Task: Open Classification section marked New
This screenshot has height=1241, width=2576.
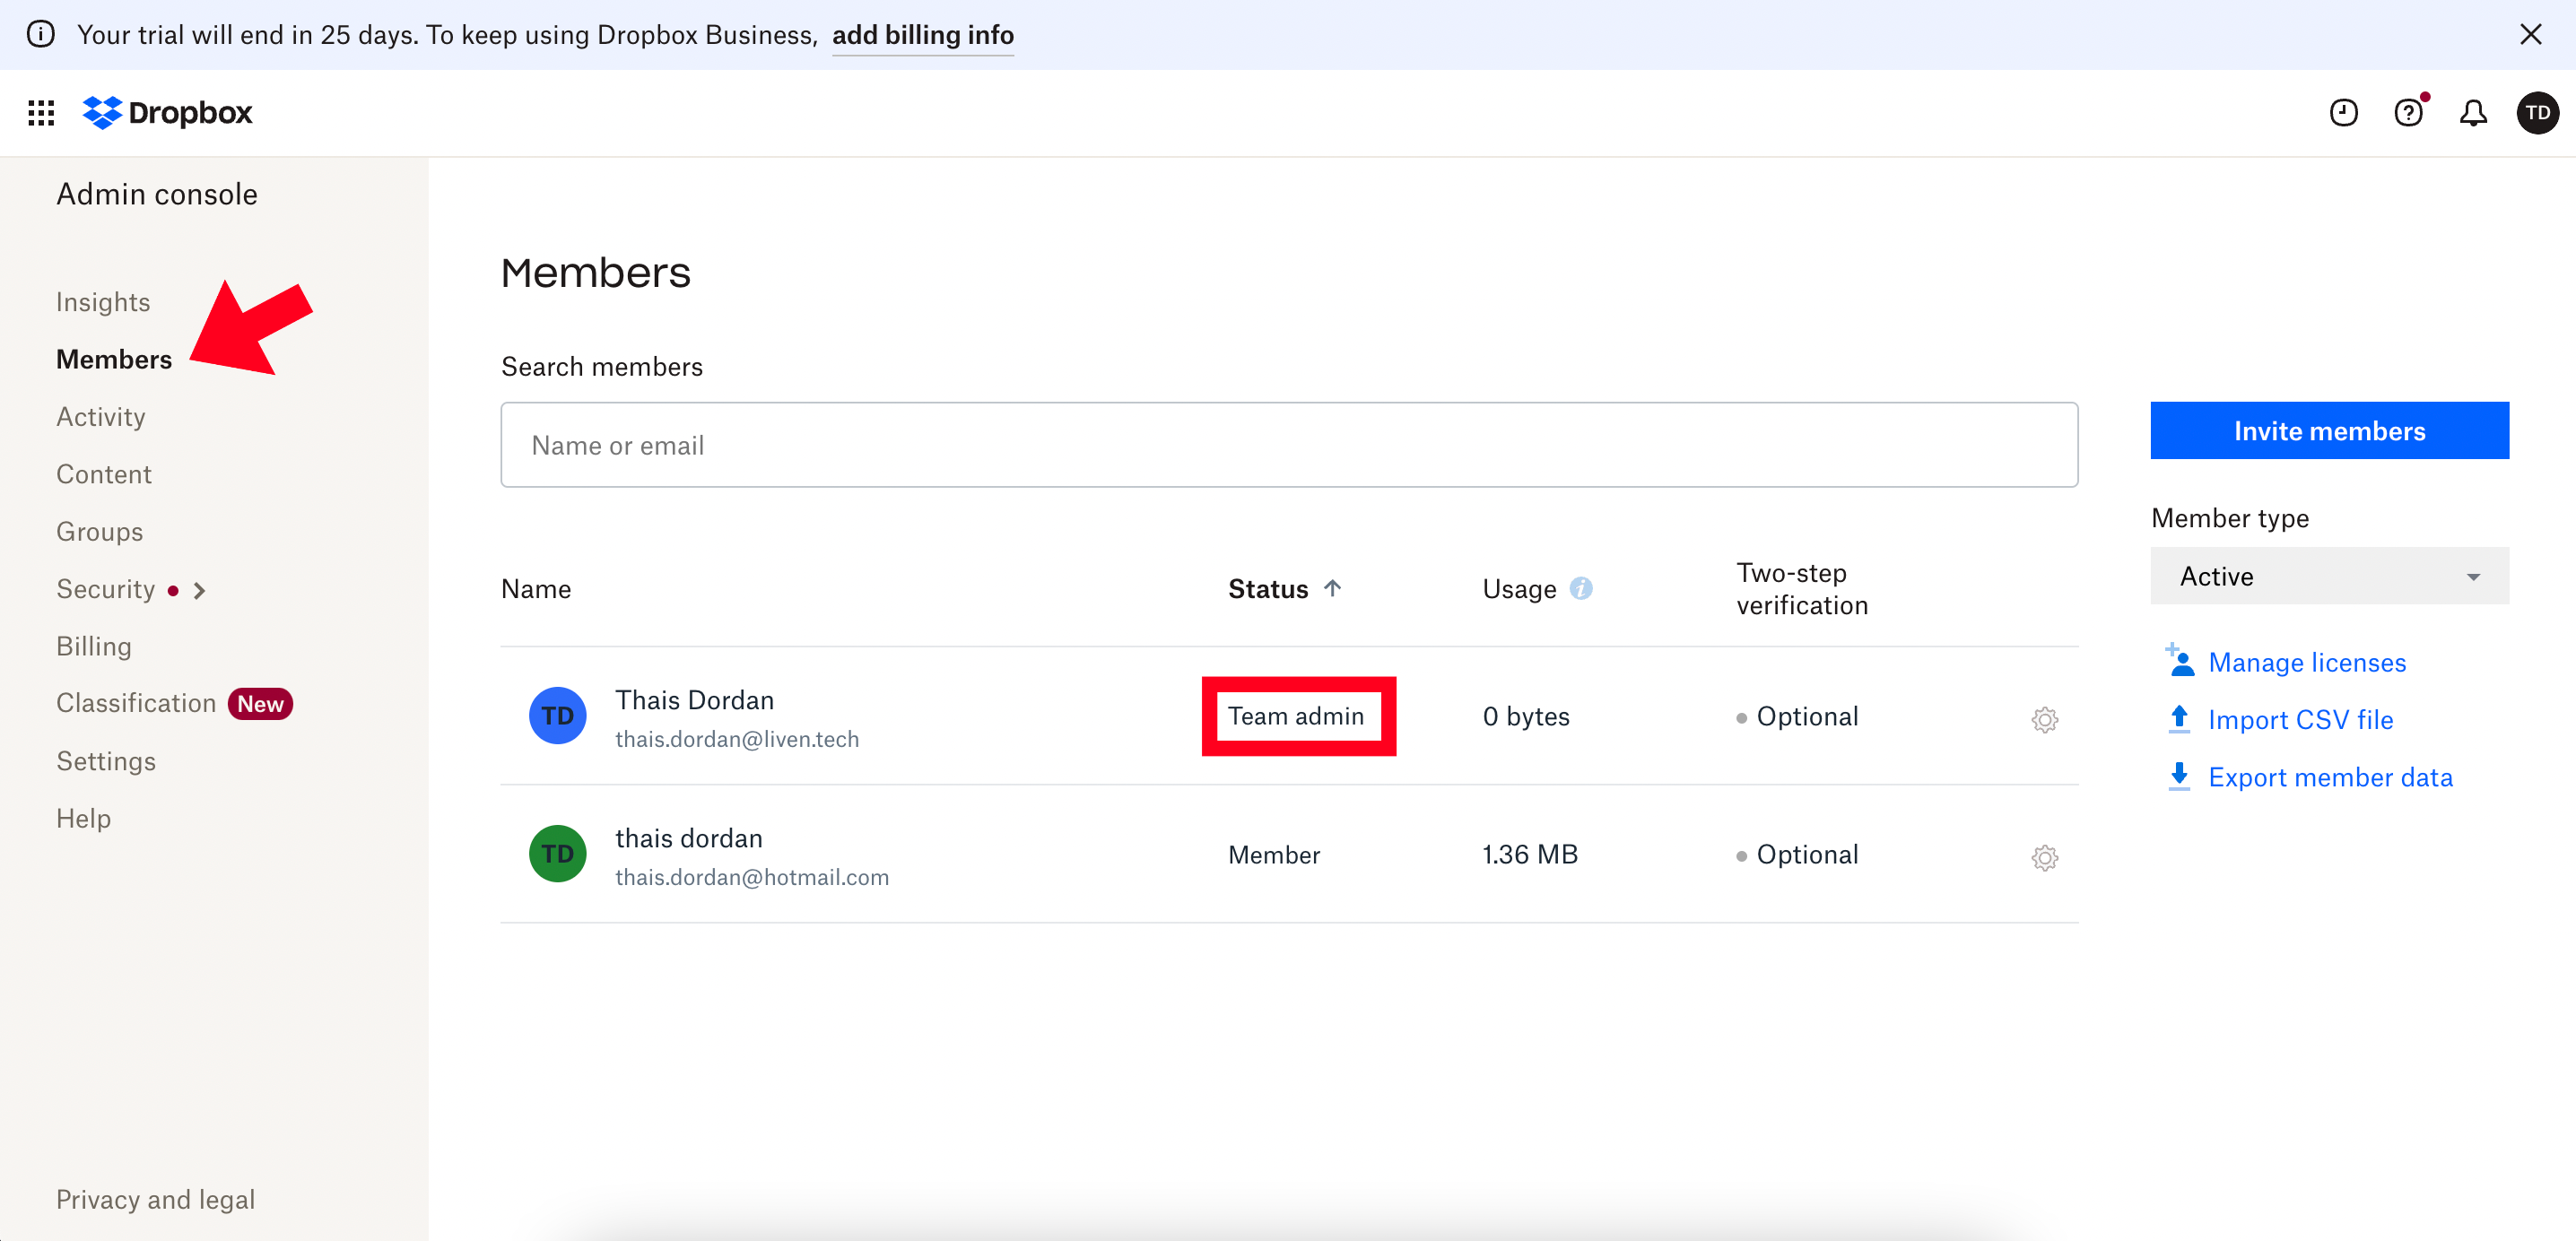Action: pos(136,703)
